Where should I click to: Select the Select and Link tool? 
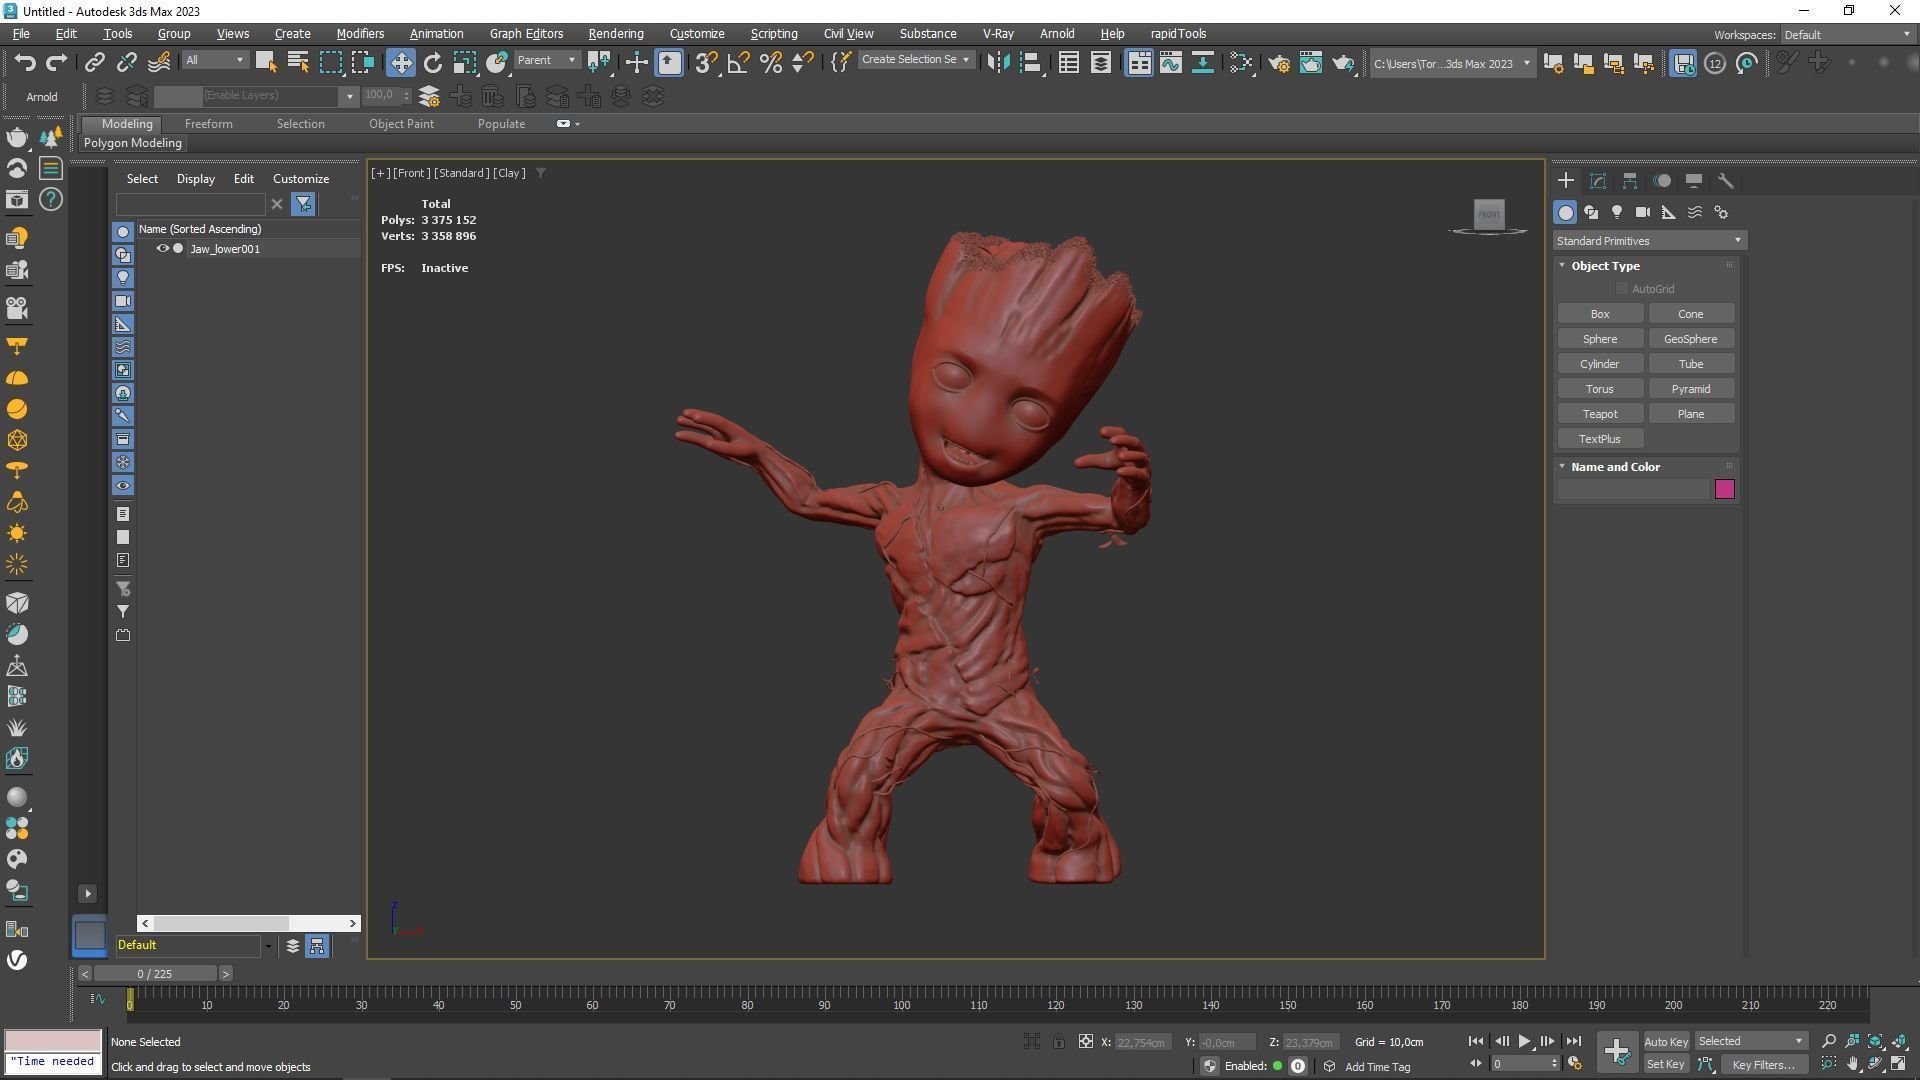(94, 62)
